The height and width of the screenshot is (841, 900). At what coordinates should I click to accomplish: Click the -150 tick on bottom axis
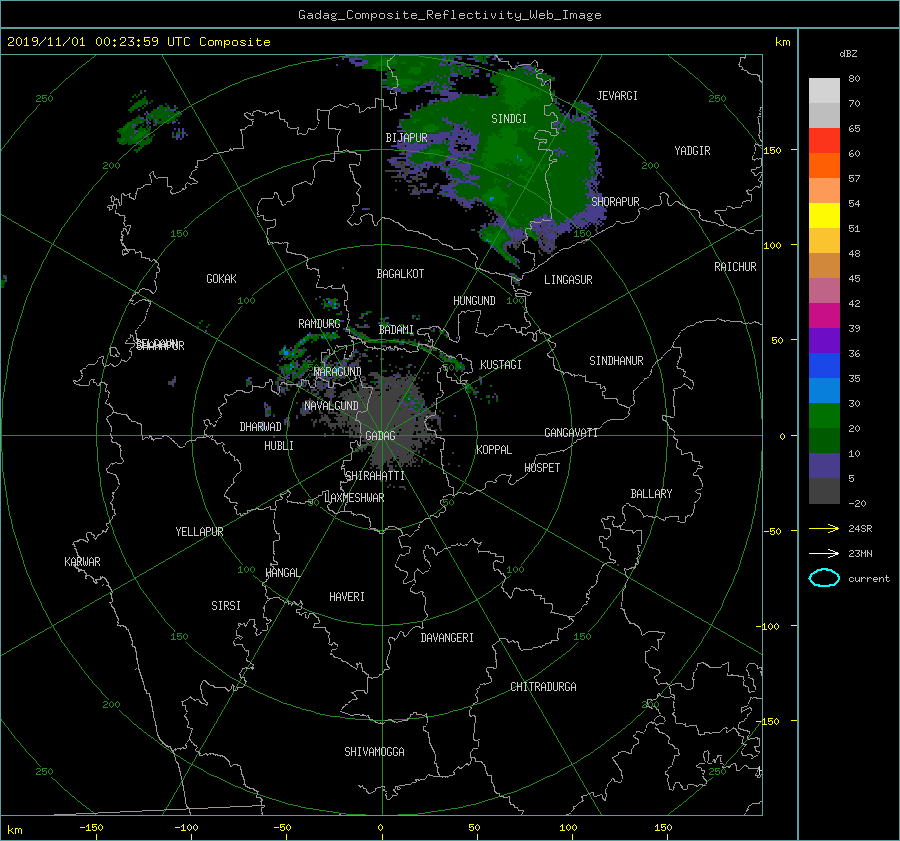(91, 828)
